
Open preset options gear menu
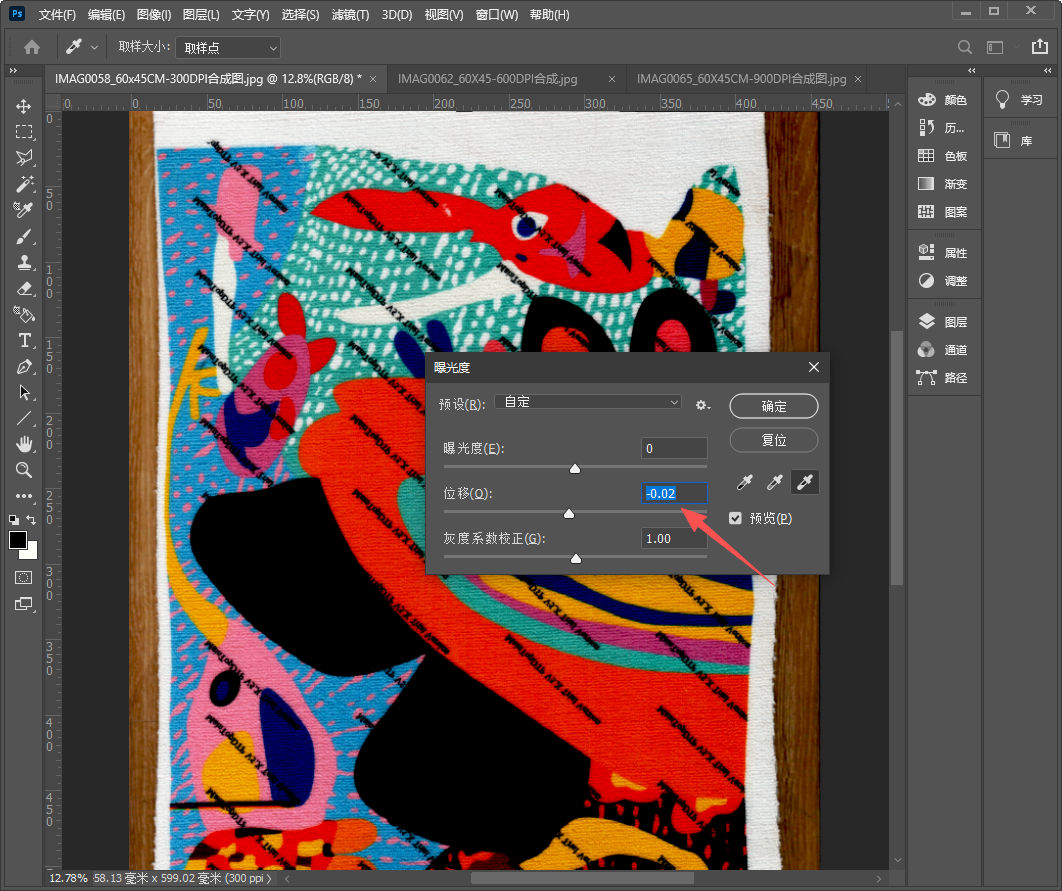[x=703, y=405]
